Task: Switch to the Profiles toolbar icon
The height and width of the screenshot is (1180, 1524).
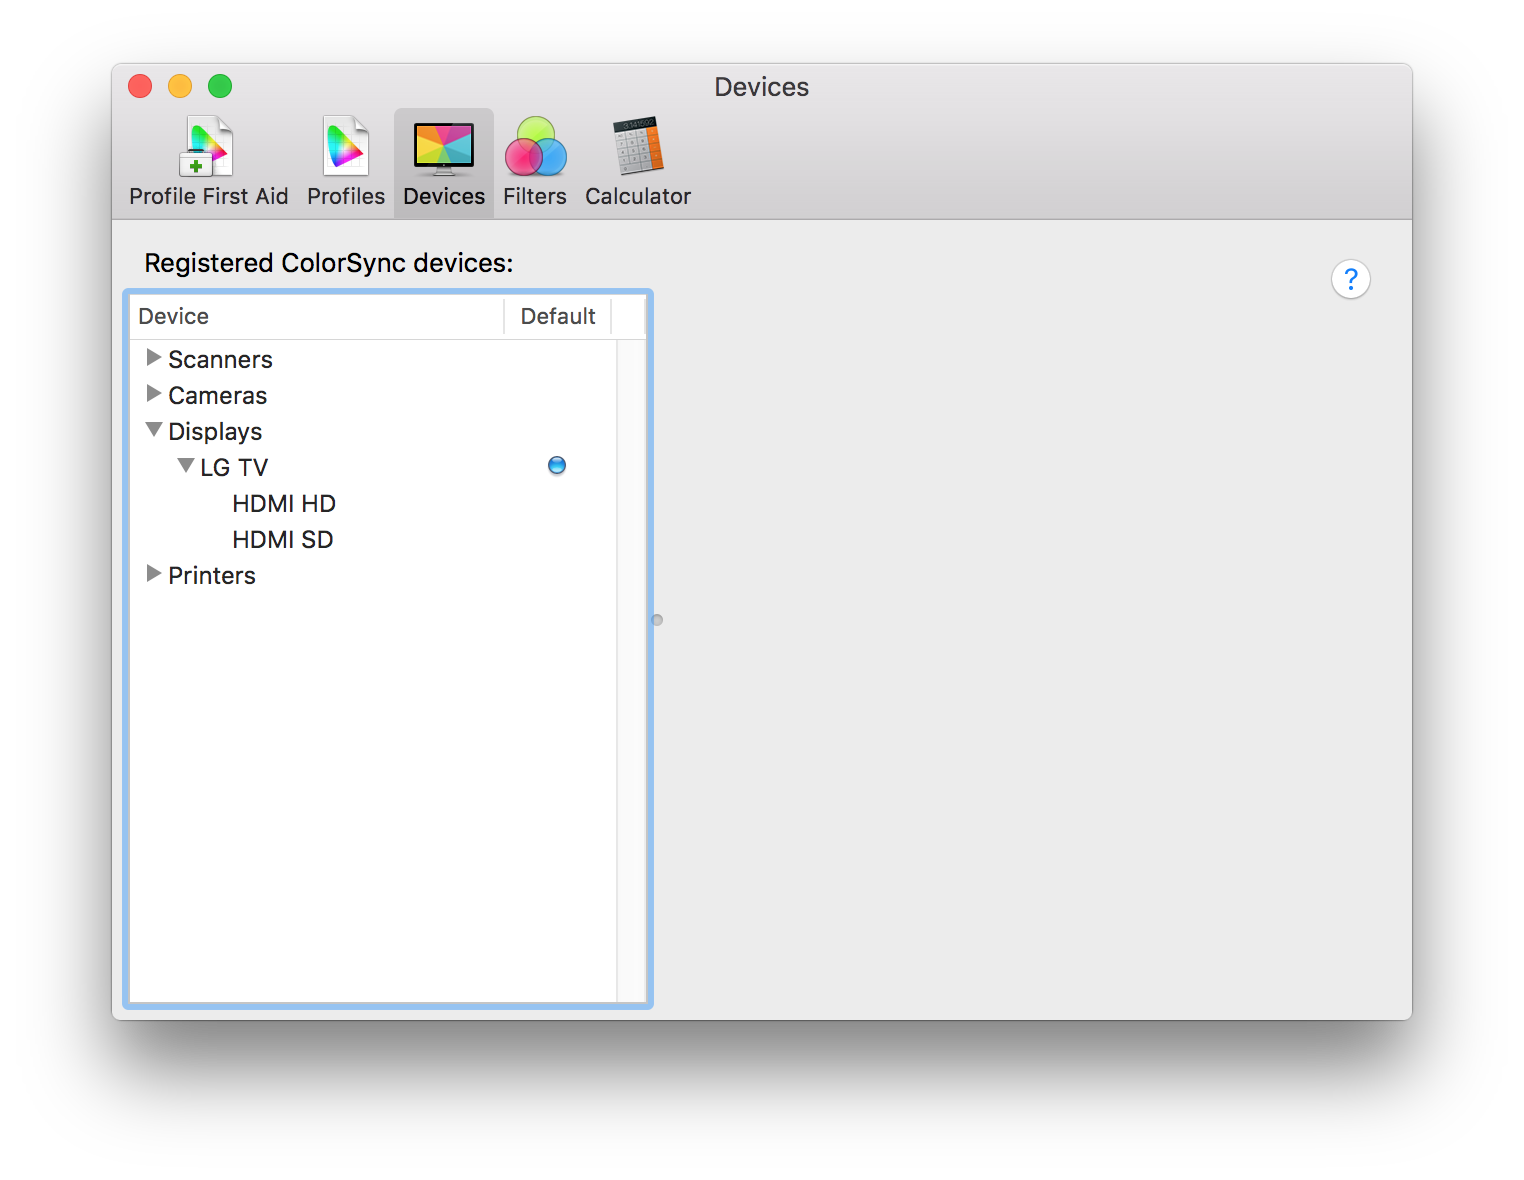Action: click(x=346, y=161)
